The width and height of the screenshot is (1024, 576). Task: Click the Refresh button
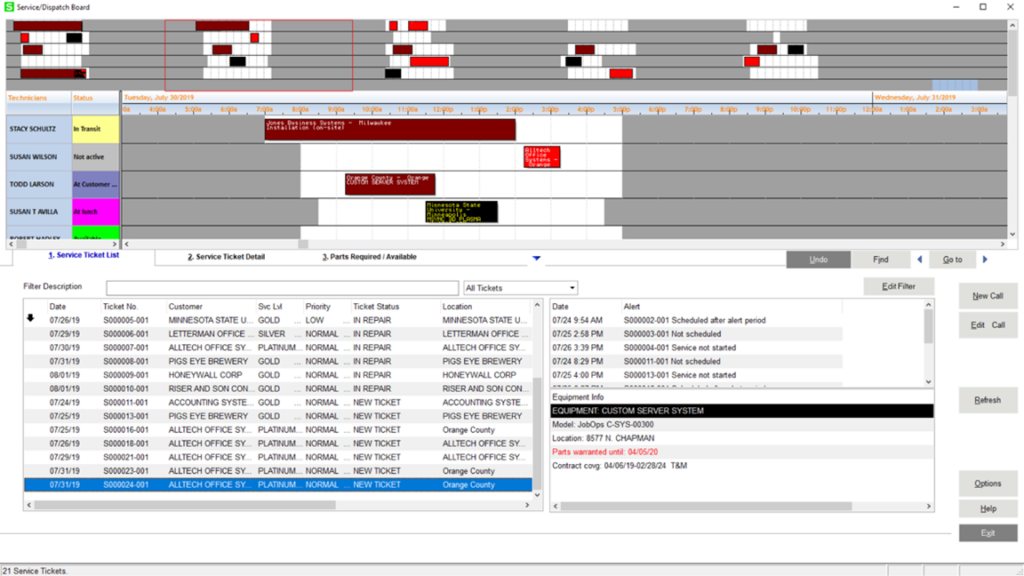coord(987,400)
